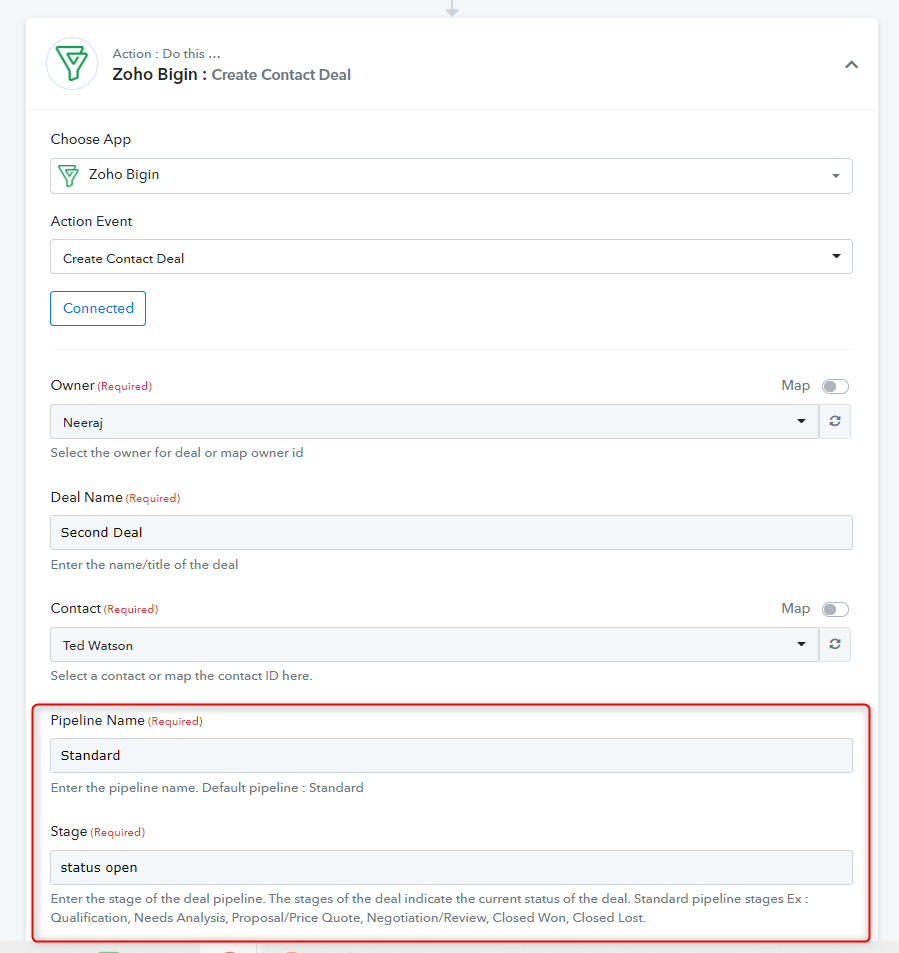
Task: Click the Zoho Bigin icon in Choose App field
Action: coord(68,176)
